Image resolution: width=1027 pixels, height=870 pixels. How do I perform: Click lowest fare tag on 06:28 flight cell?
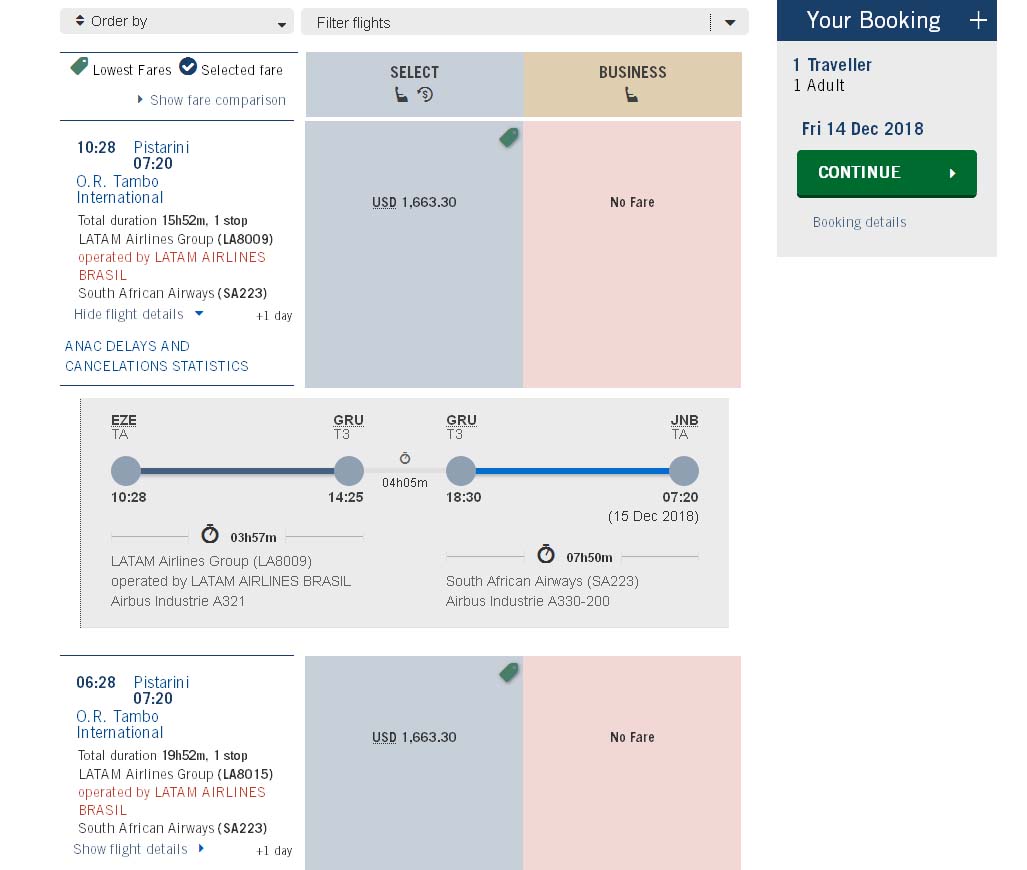click(509, 672)
